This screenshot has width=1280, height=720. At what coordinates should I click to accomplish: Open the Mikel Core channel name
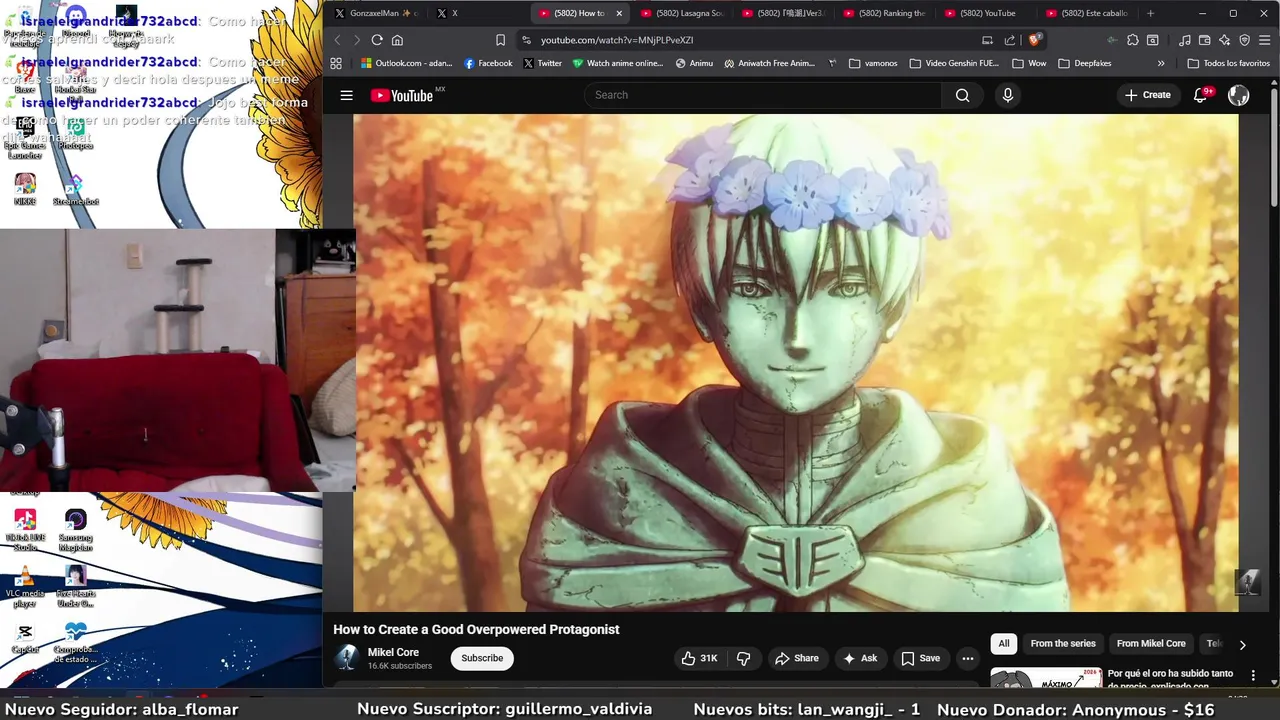point(393,652)
